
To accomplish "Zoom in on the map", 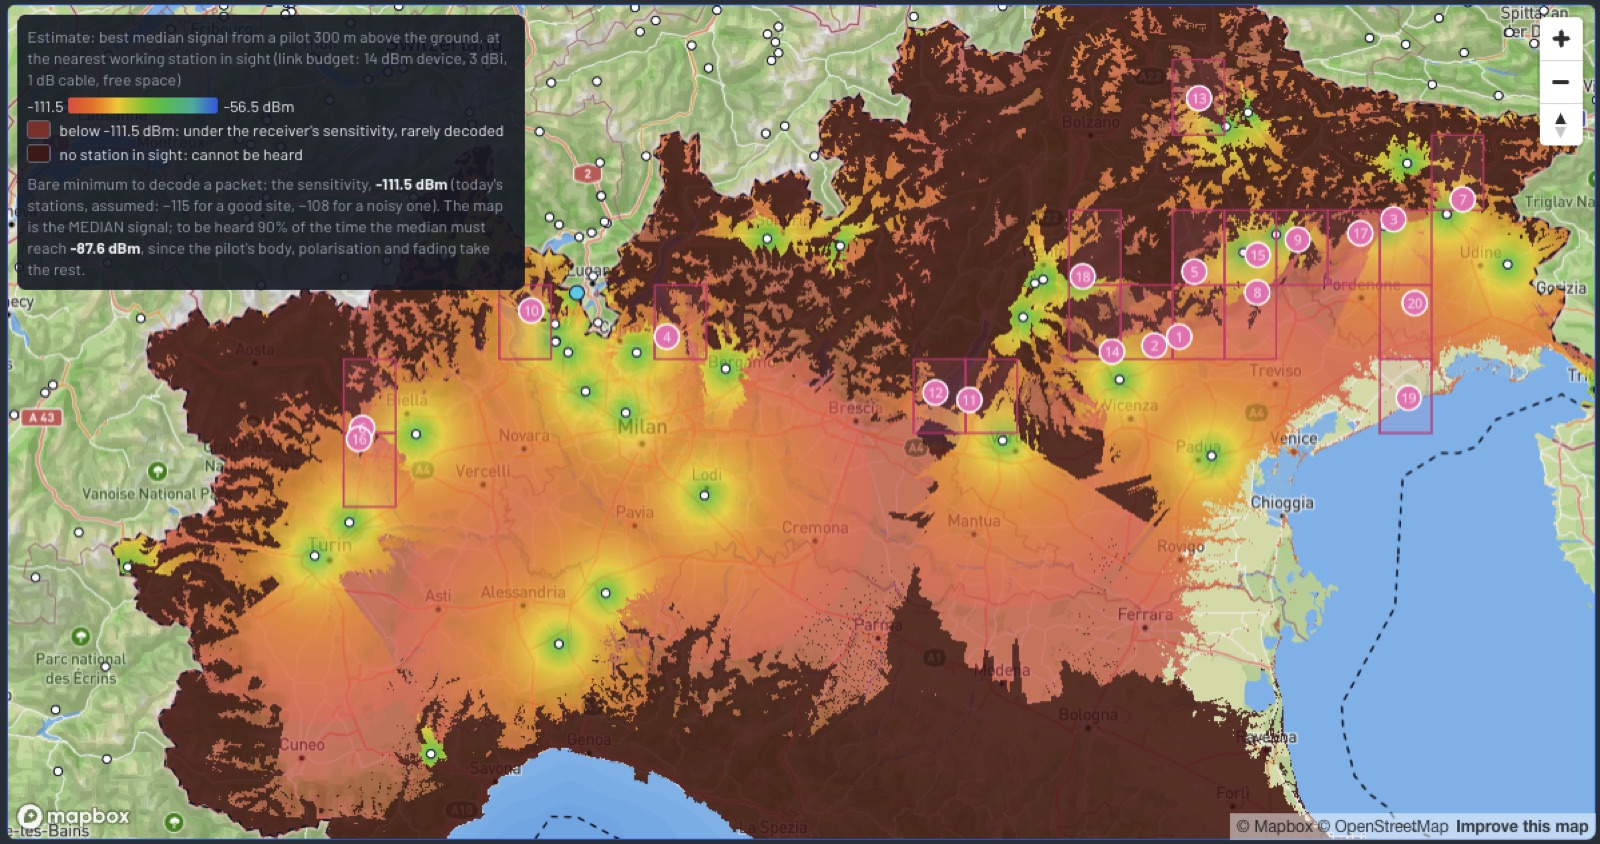I will (x=1560, y=39).
